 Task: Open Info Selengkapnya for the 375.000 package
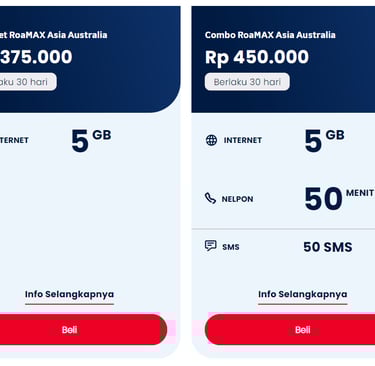[69, 295]
